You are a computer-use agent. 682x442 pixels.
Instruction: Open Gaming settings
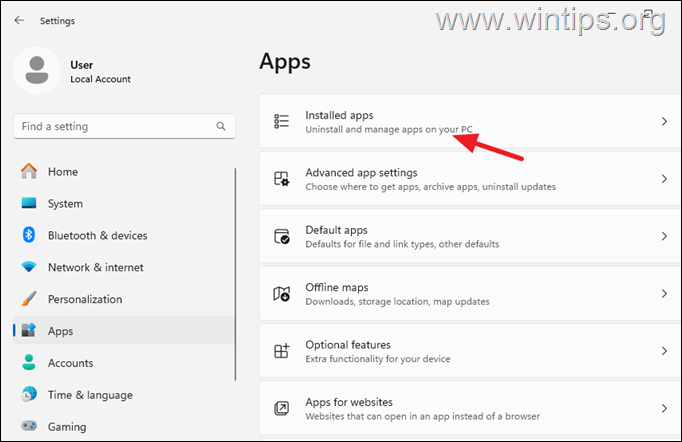(x=124, y=426)
